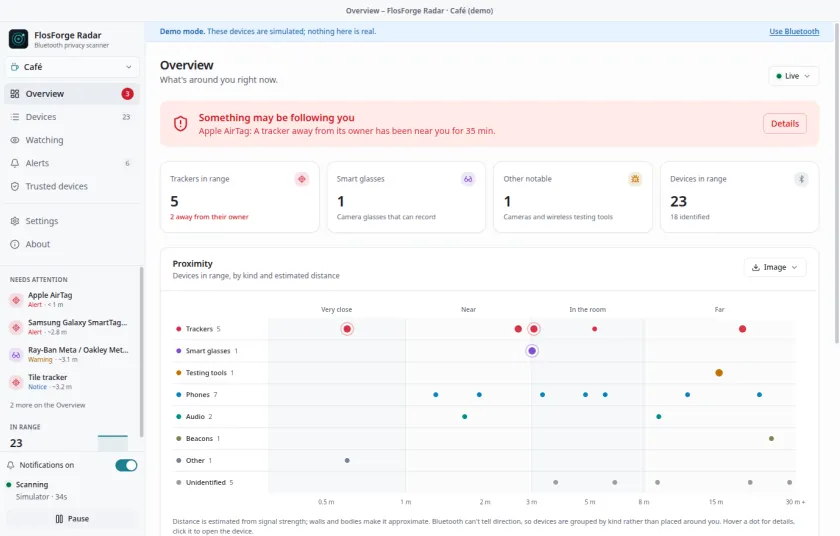Open the Live mode dropdown
Image resolution: width=840 pixels, height=536 pixels.
(x=793, y=76)
